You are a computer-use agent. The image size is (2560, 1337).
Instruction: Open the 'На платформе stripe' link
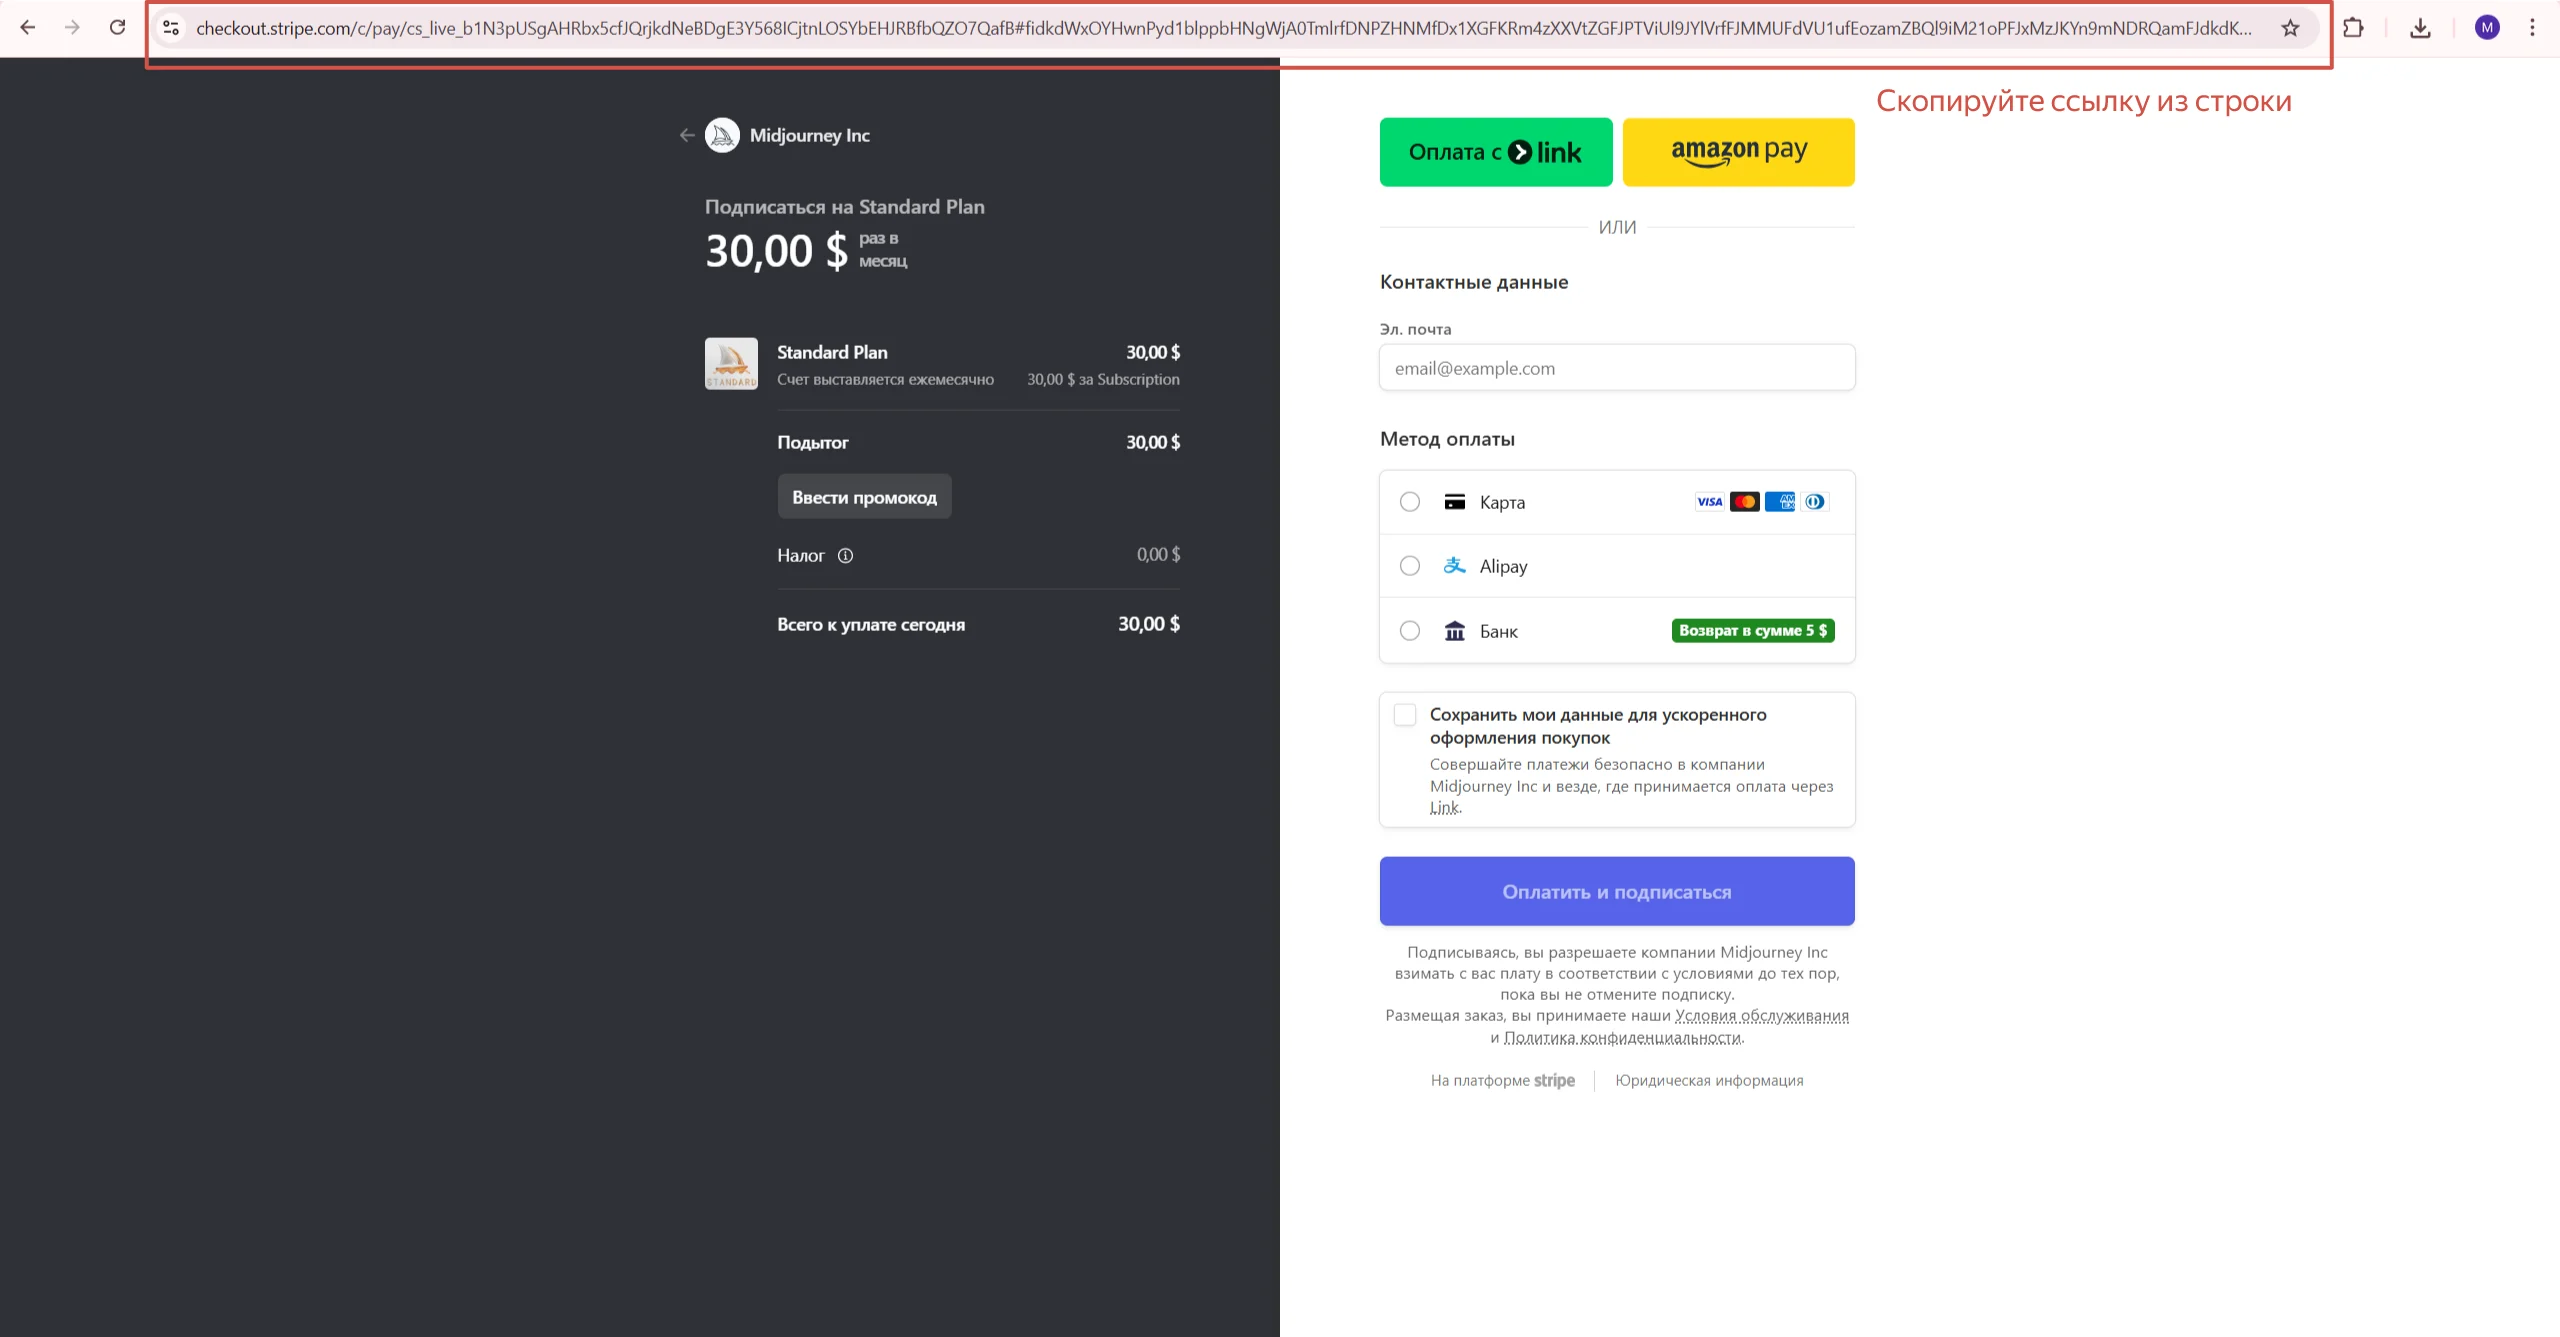pyautogui.click(x=1502, y=1081)
